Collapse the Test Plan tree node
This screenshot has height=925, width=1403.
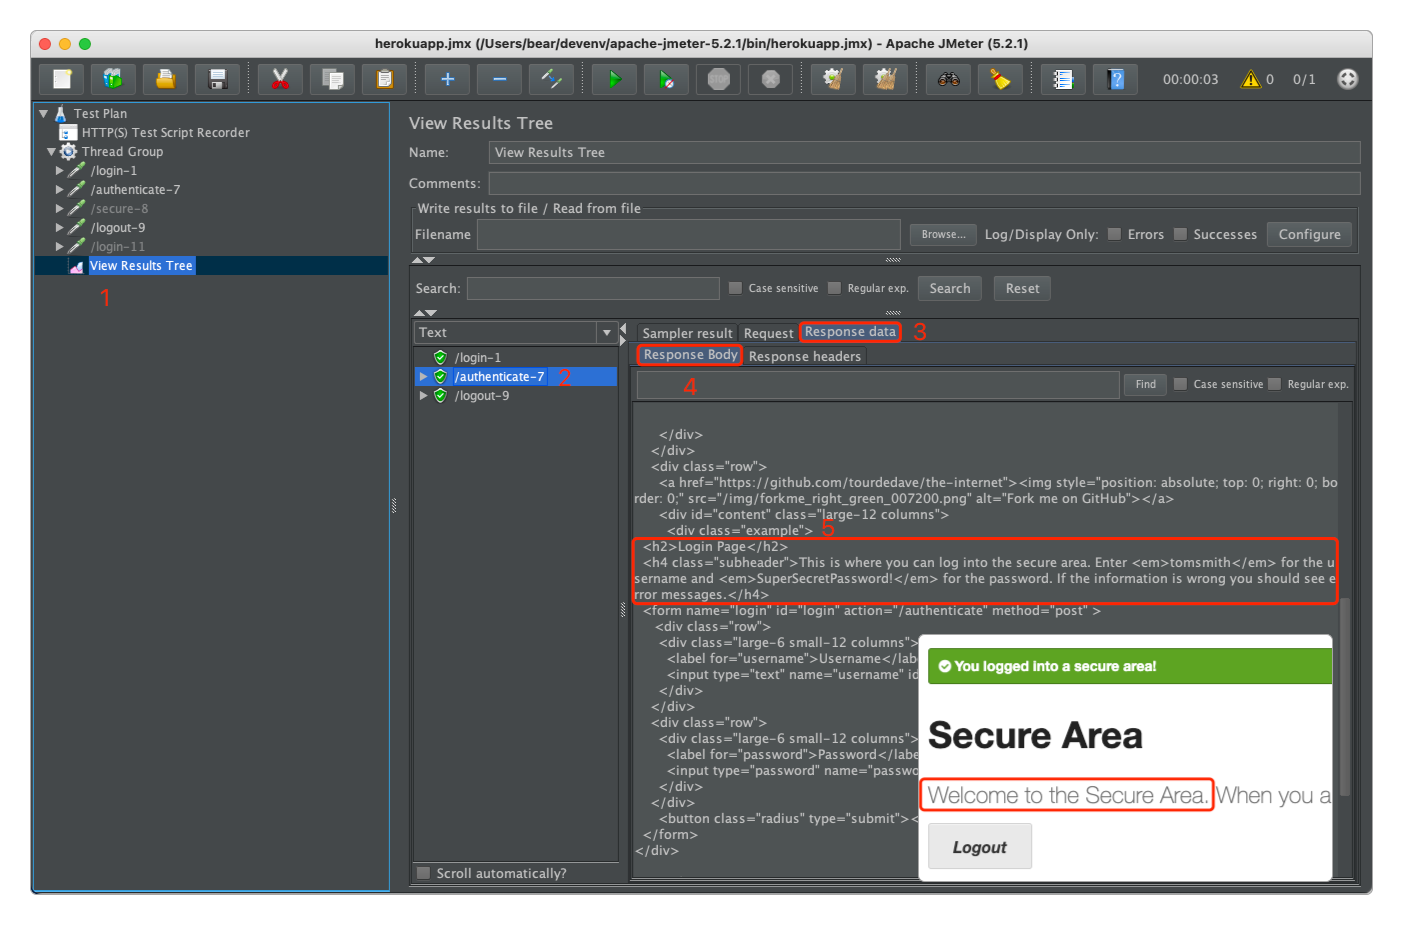pos(44,113)
